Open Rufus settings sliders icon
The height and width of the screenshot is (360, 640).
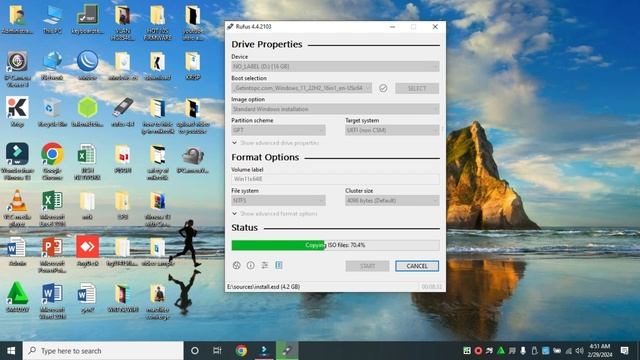pos(264,265)
